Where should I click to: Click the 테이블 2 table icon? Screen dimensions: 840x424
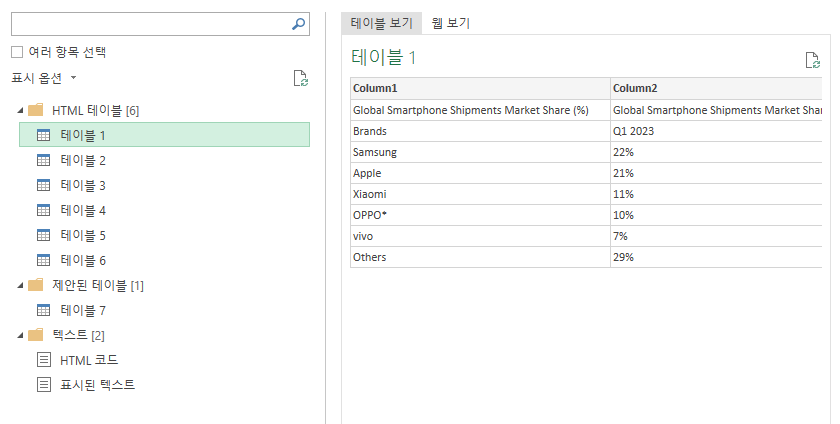tap(43, 160)
